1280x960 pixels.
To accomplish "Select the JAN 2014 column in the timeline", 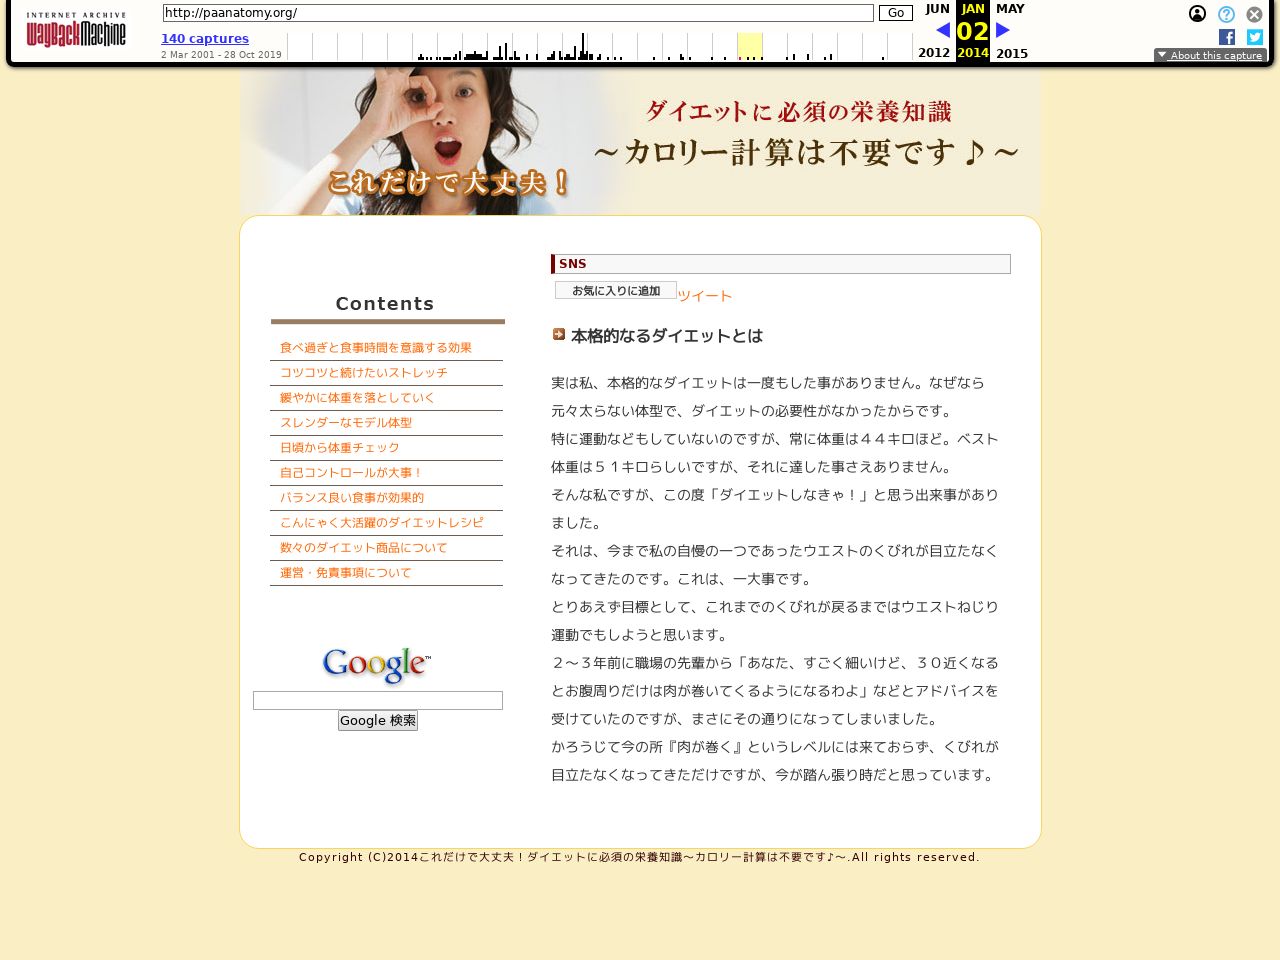I will [972, 30].
